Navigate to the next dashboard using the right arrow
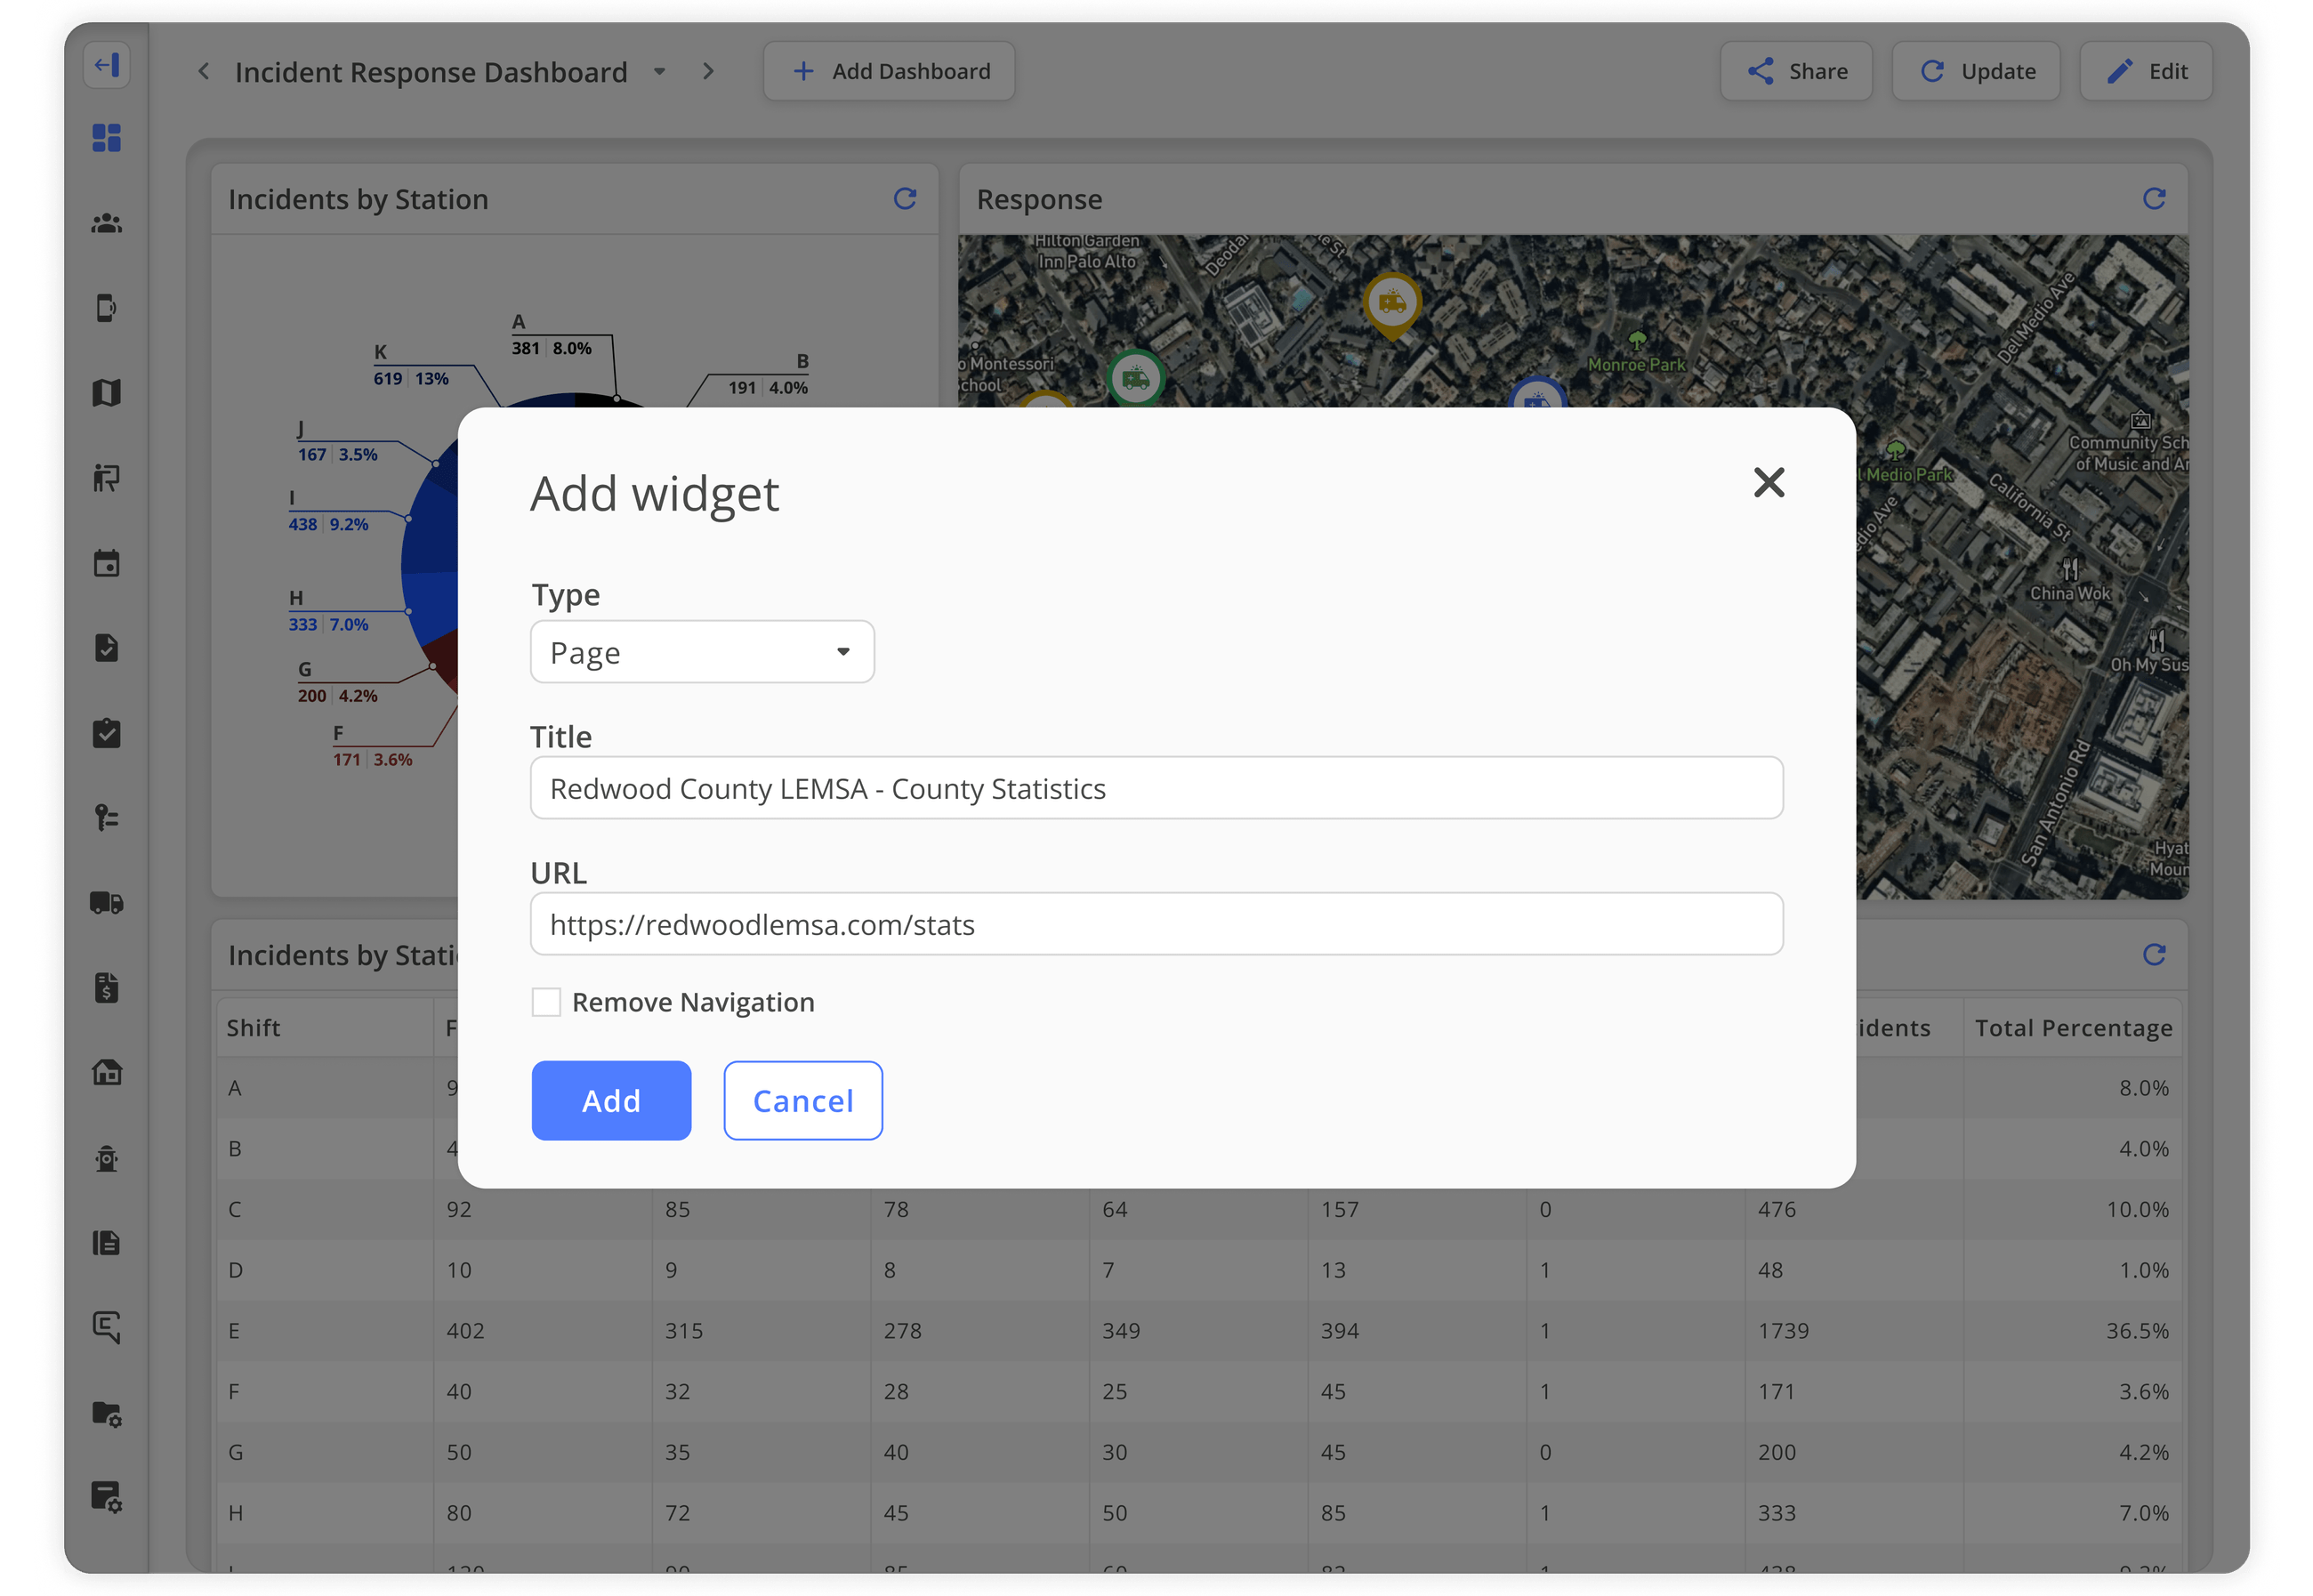2313x1596 pixels. 709,71
